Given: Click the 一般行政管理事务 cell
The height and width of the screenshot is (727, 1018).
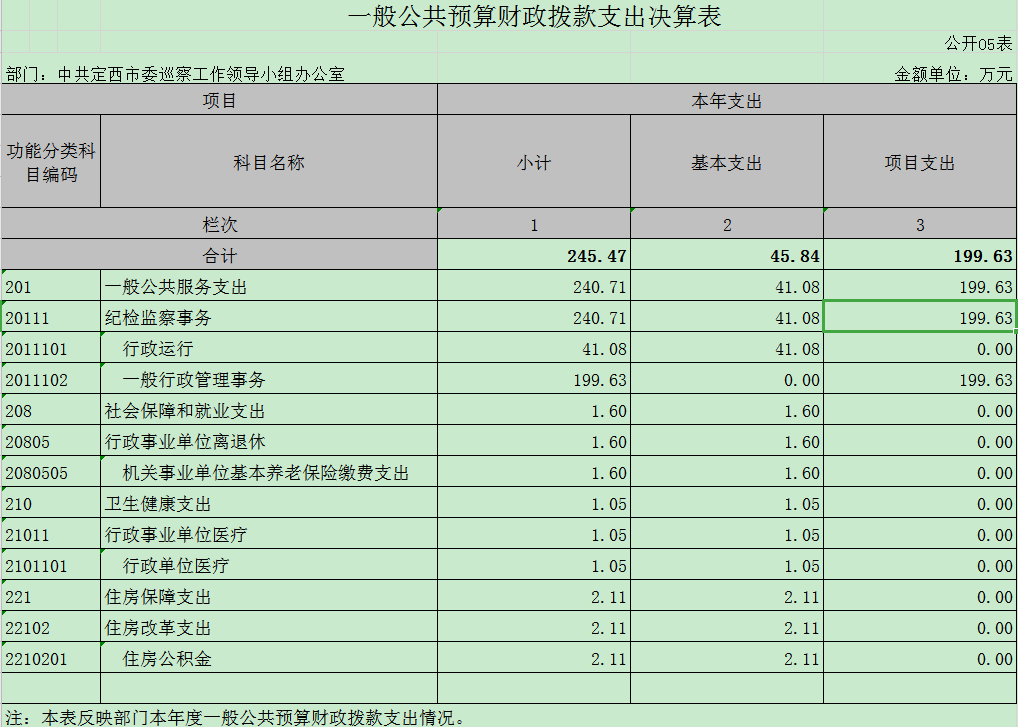Looking at the screenshot, I should click(269, 380).
